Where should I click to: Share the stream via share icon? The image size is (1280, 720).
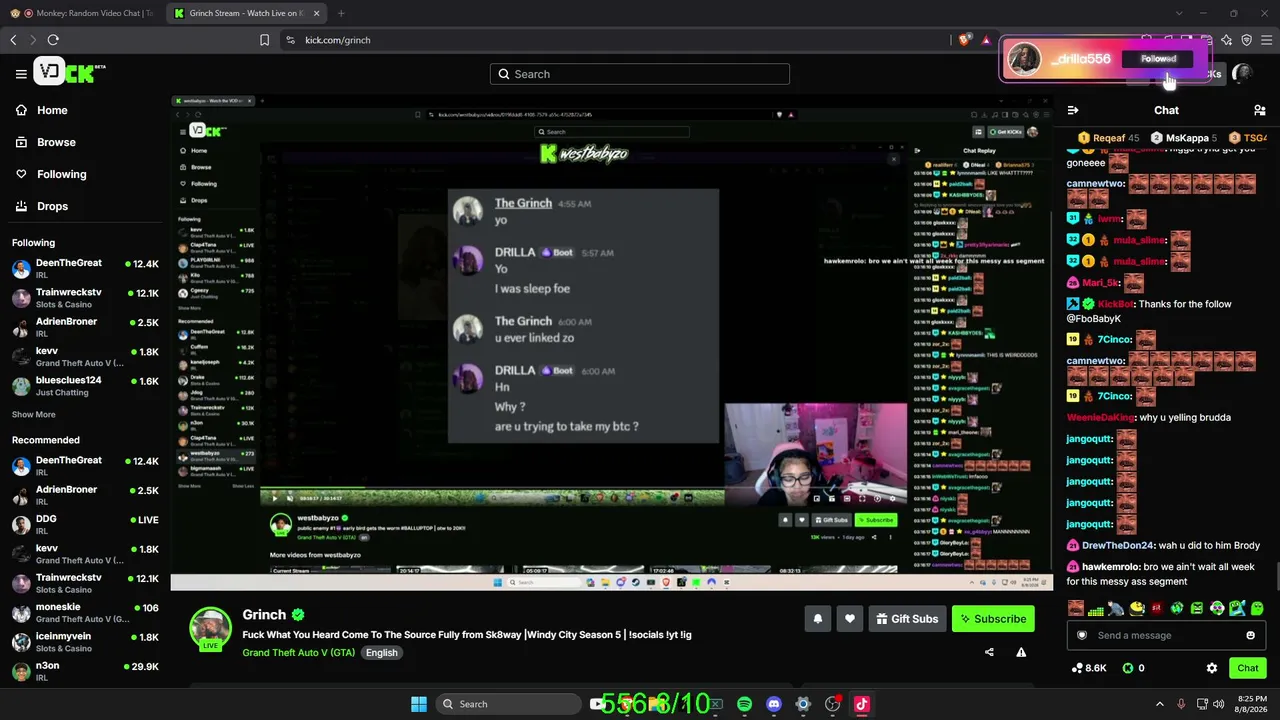click(x=989, y=652)
